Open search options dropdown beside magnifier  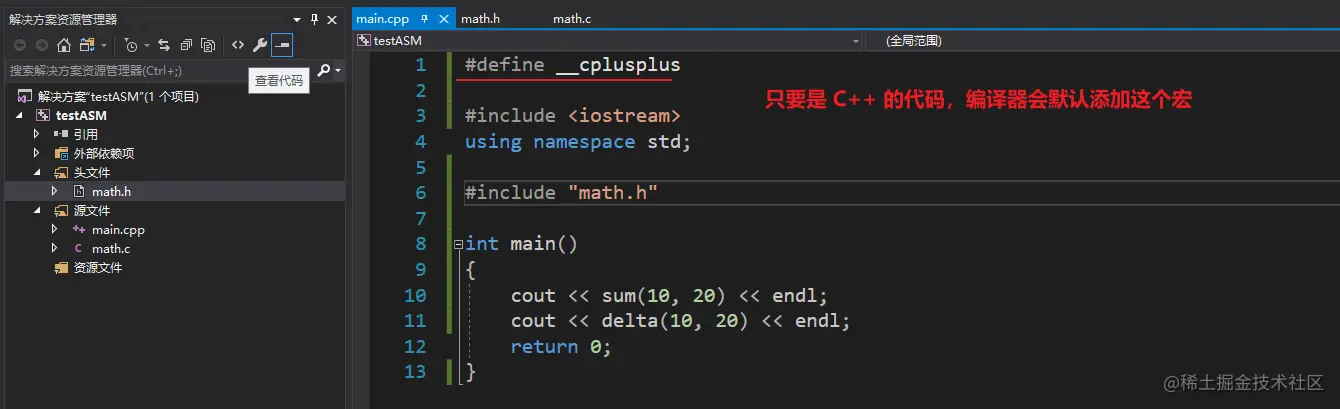click(x=338, y=71)
